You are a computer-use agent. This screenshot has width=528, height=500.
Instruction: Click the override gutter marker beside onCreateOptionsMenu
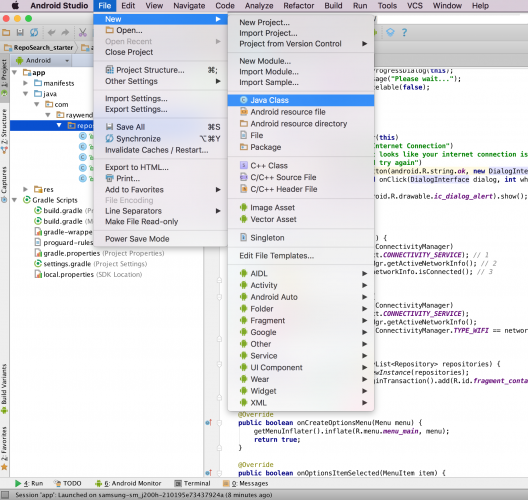208,422
